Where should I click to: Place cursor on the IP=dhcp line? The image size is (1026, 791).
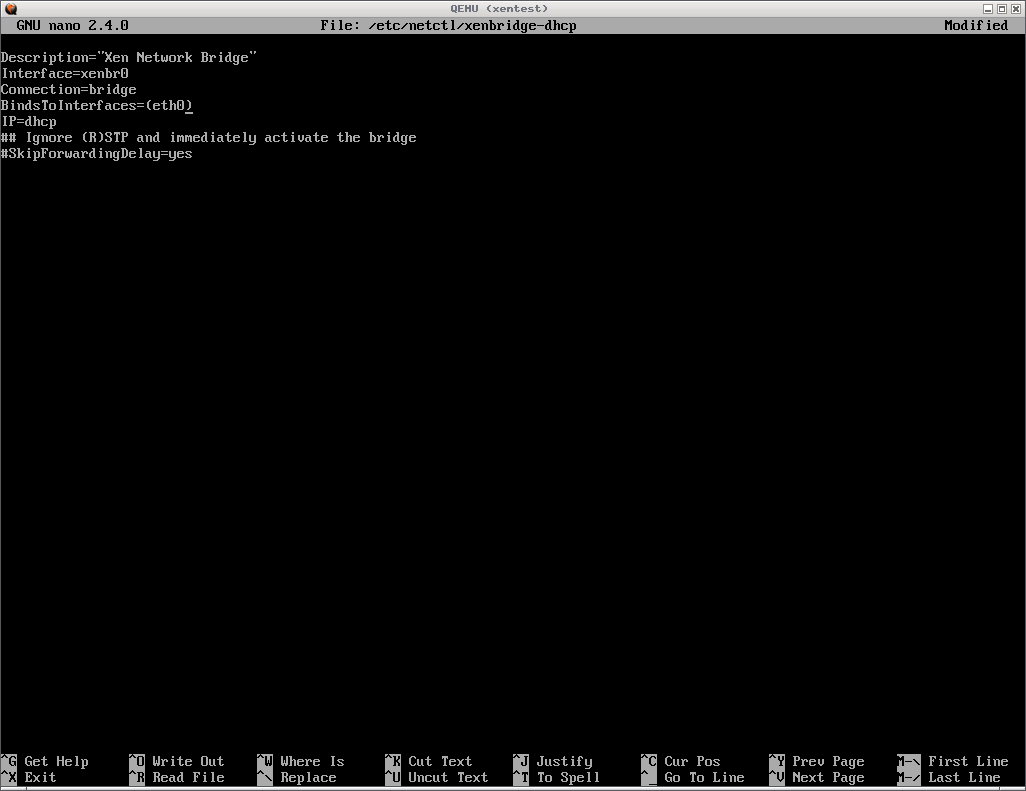tap(29, 121)
